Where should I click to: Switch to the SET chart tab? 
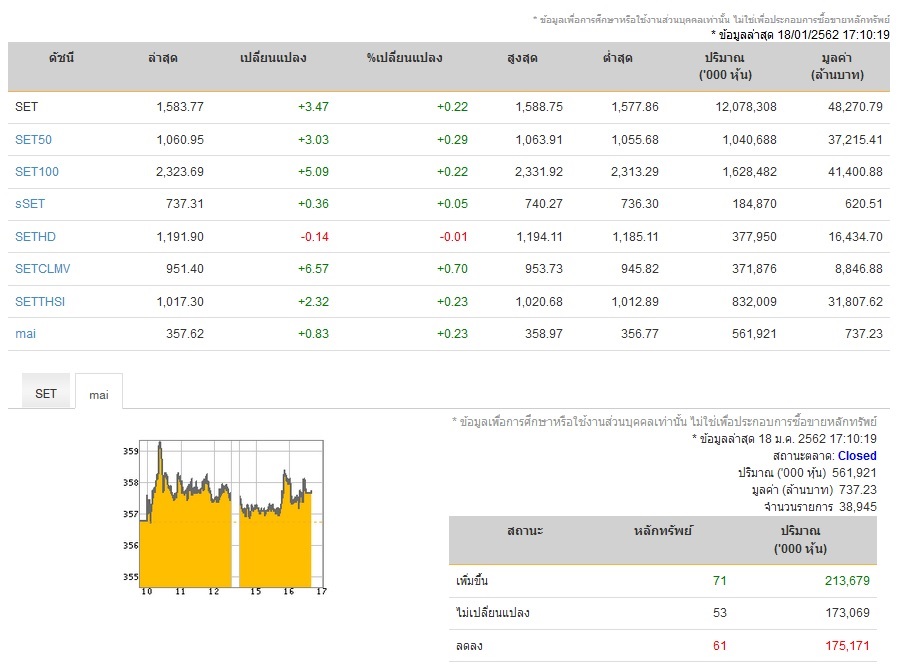pos(46,393)
